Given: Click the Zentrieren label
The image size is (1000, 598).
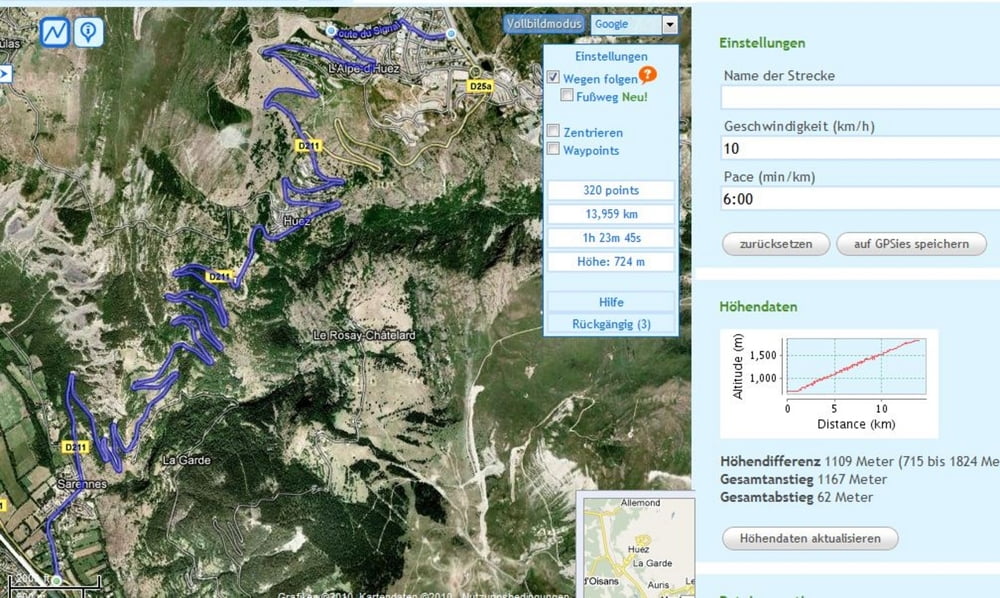Looking at the screenshot, I should [x=593, y=133].
